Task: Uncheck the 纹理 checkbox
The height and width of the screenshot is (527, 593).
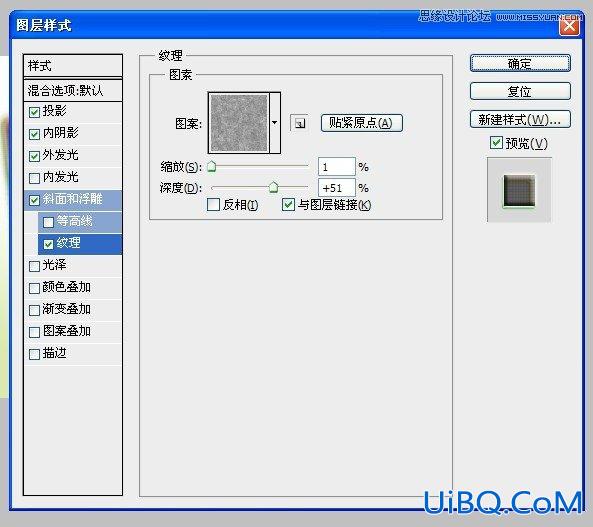Action: click(x=48, y=244)
